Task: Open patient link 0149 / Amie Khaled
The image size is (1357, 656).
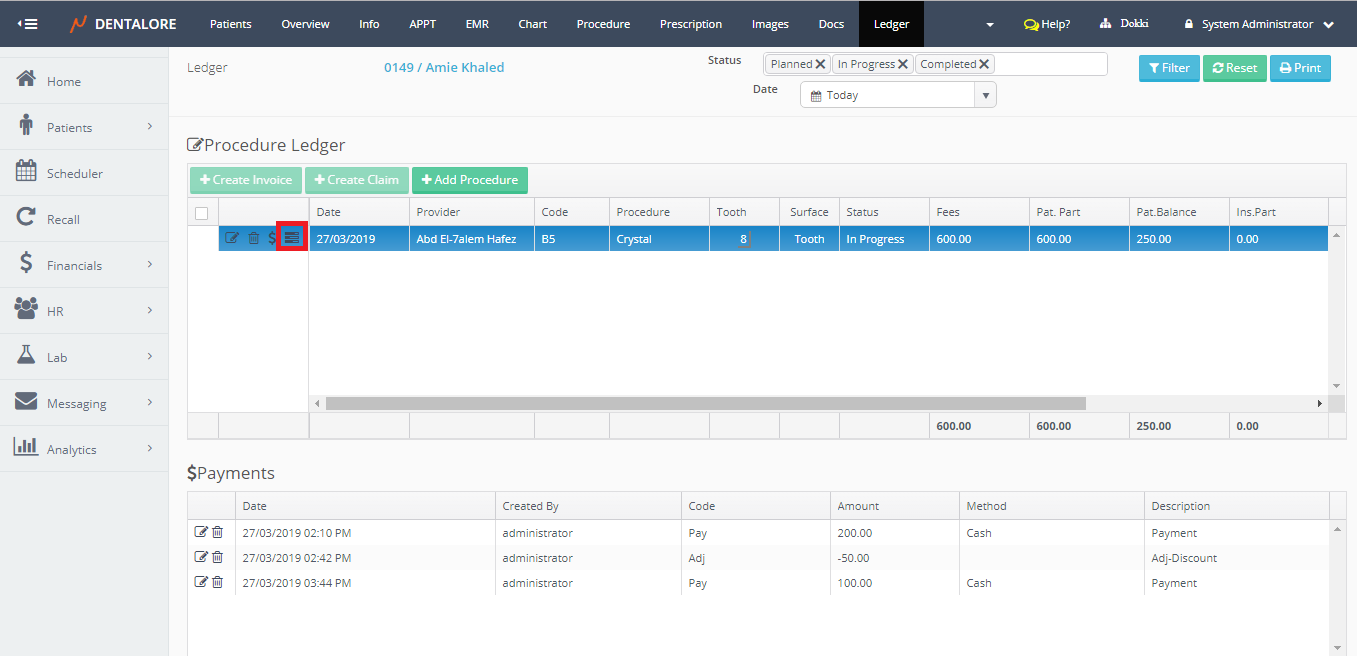Action: pyautogui.click(x=444, y=68)
